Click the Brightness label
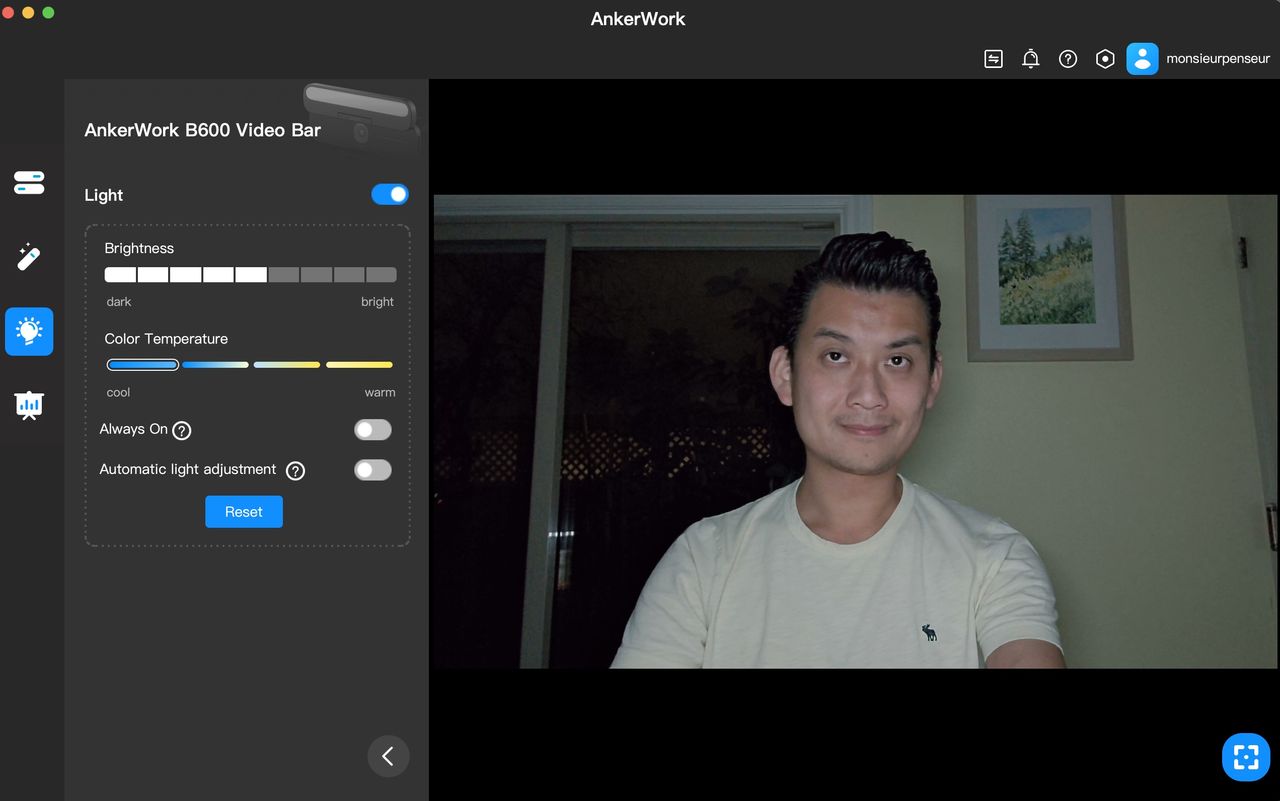This screenshot has width=1280, height=801. click(139, 248)
